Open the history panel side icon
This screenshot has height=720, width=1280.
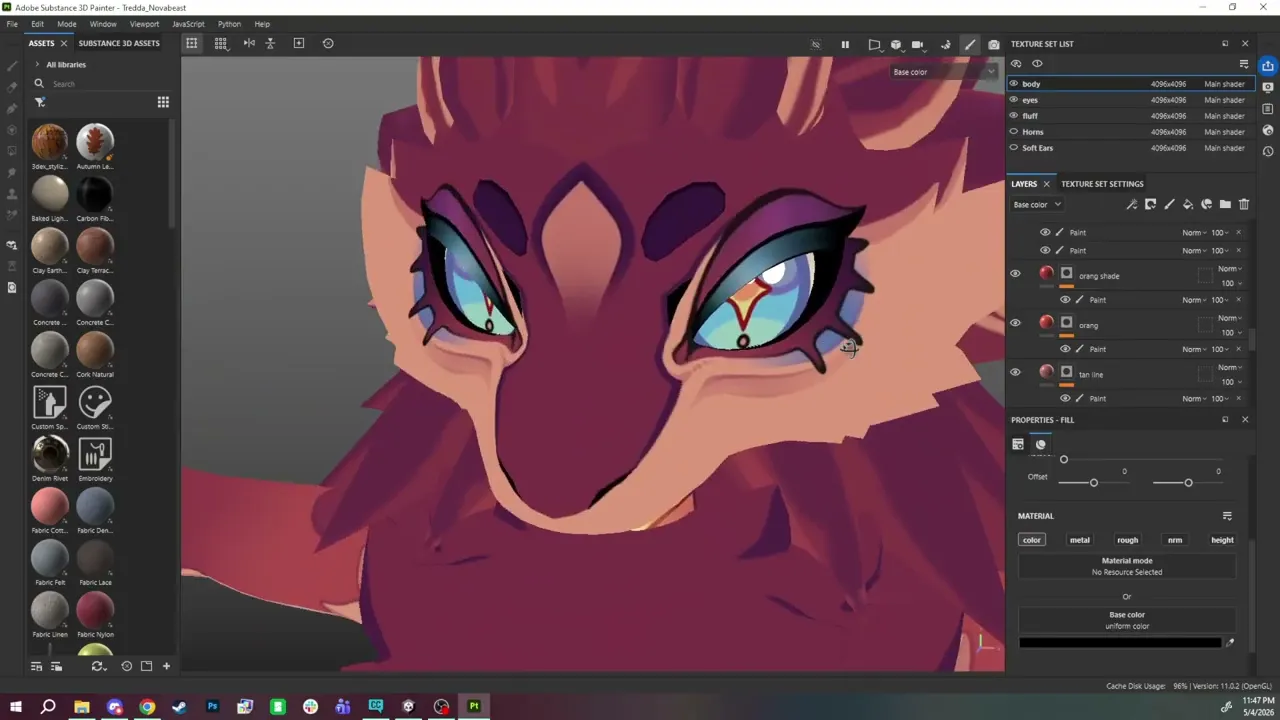(x=1268, y=152)
